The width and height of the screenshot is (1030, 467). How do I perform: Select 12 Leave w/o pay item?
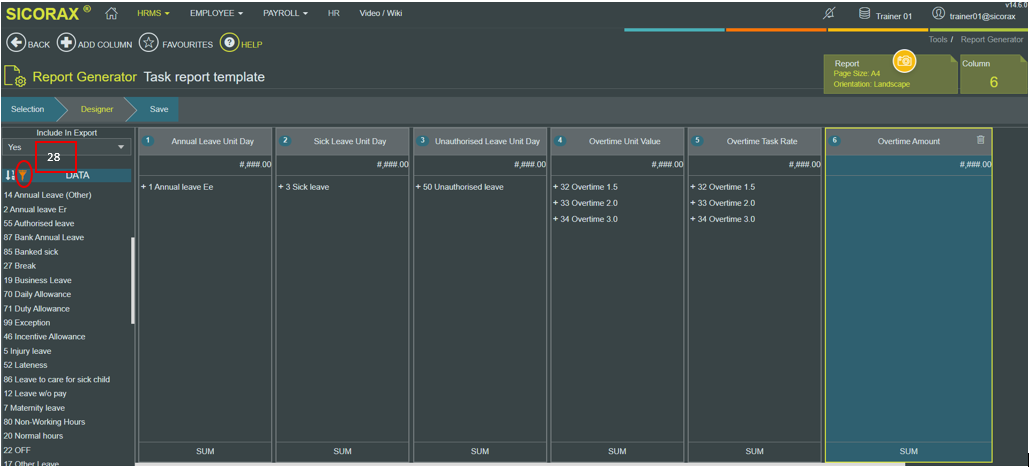[35, 393]
